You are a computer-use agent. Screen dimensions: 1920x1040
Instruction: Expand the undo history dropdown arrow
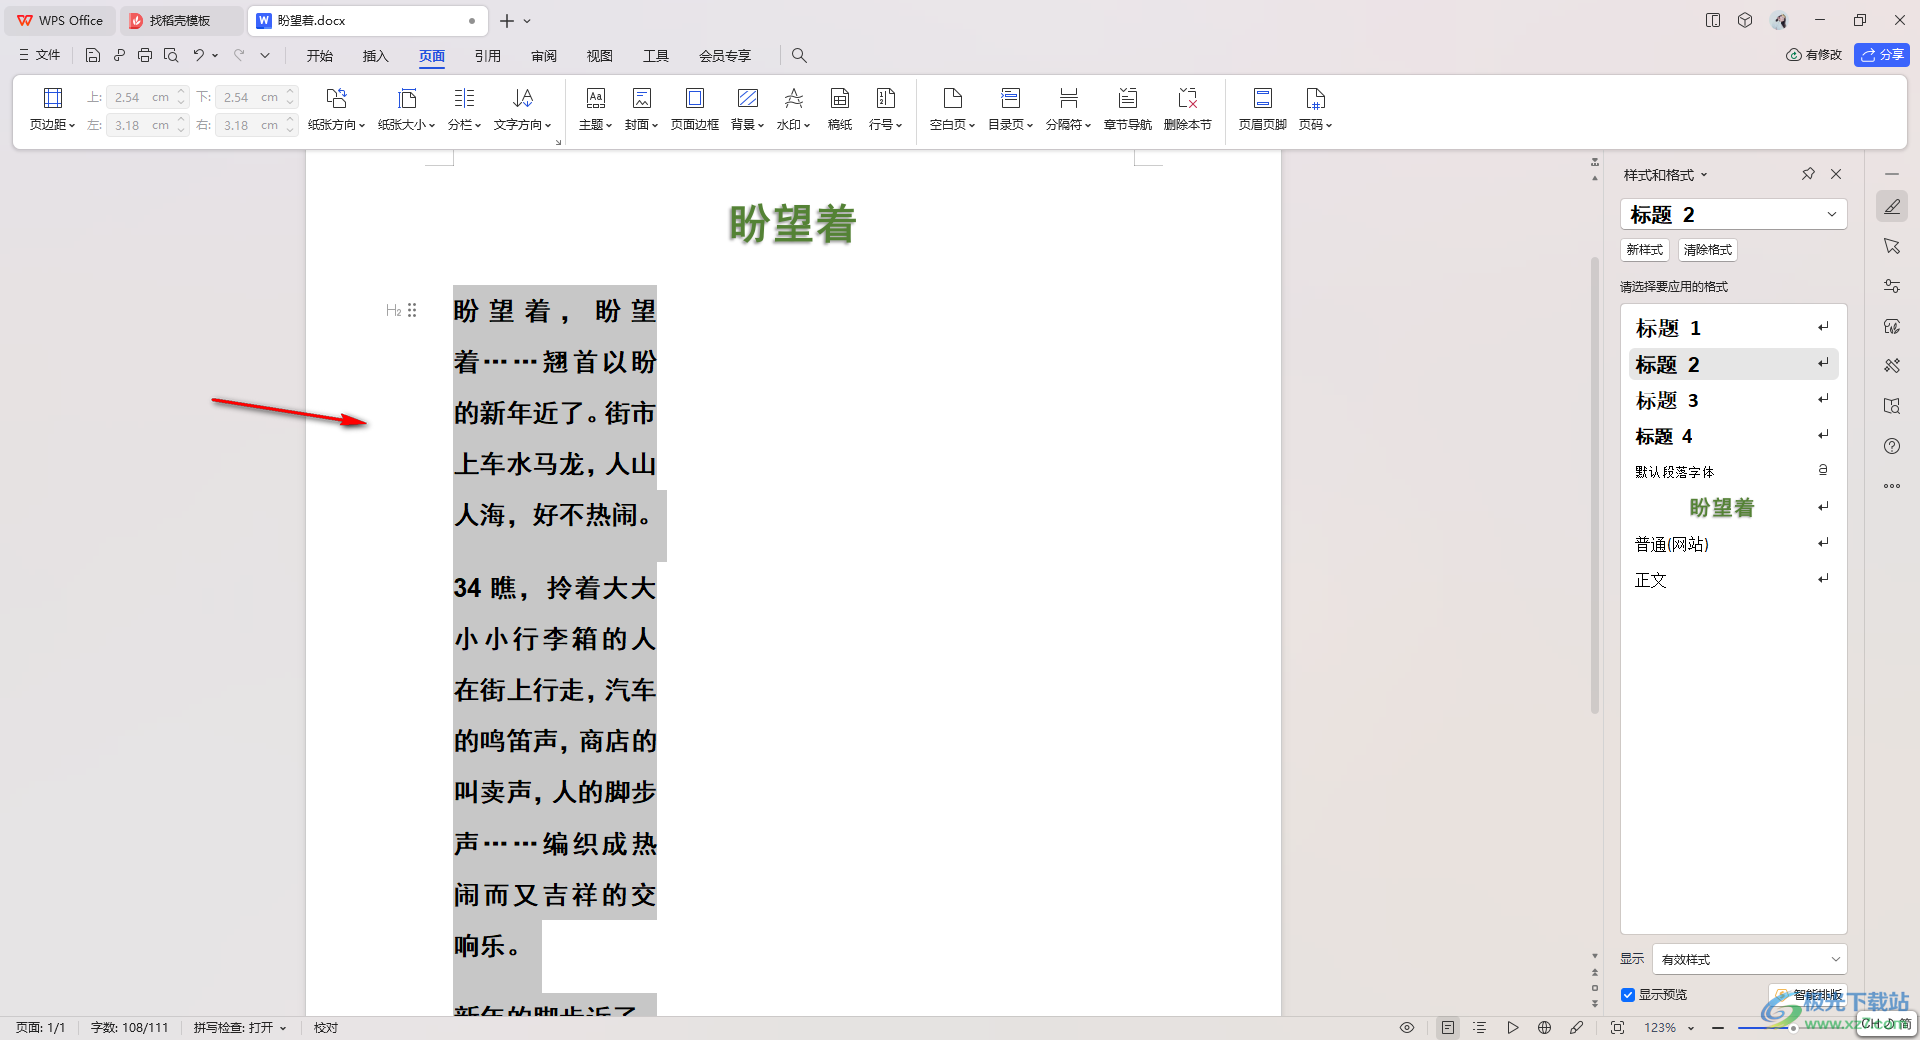215,55
